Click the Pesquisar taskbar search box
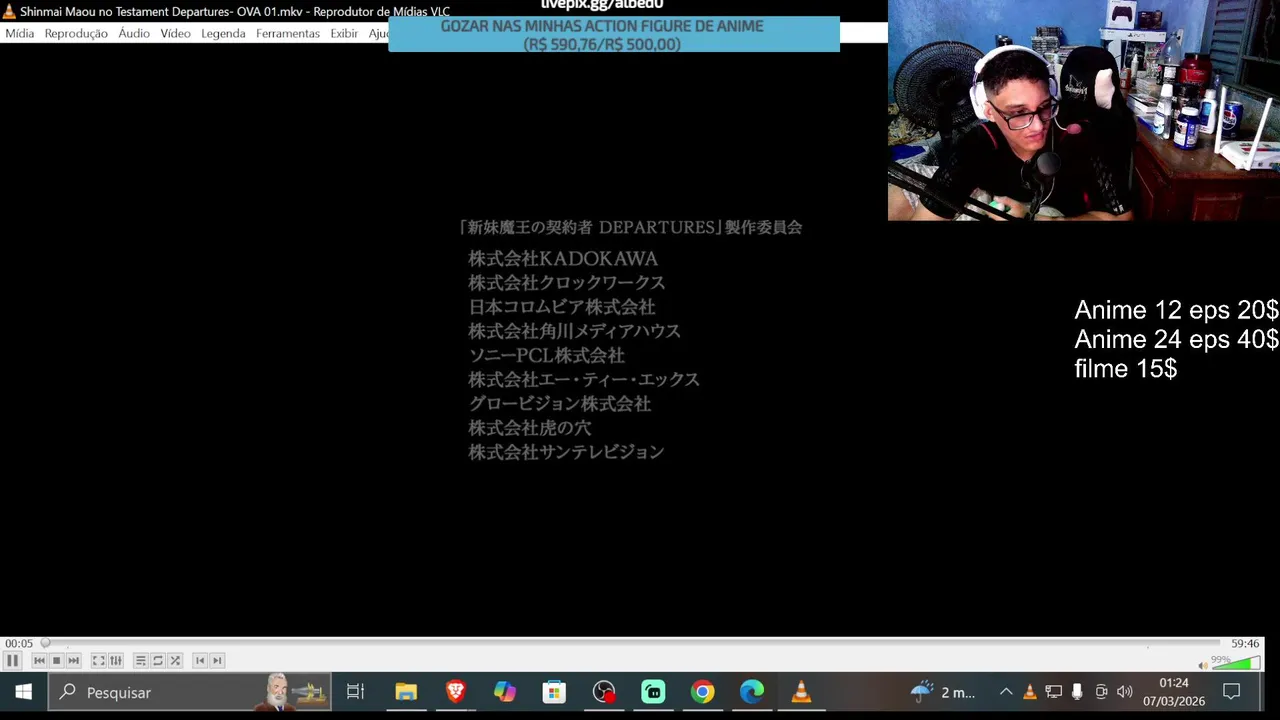The height and width of the screenshot is (720, 1280). [x=190, y=692]
